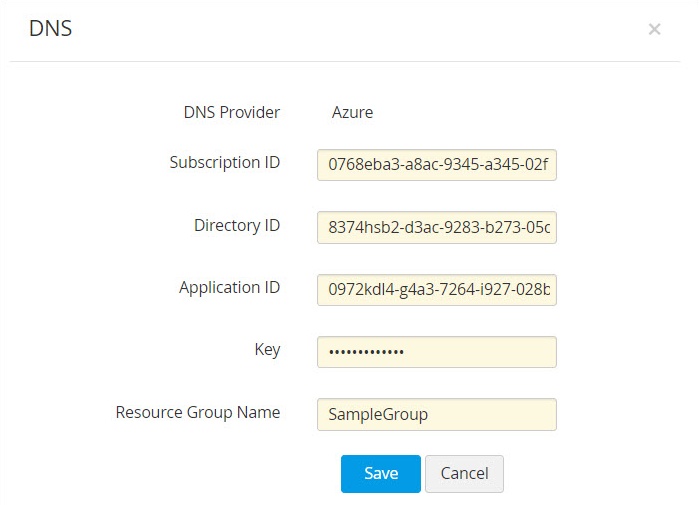Click the 8374hsb2 value in Directory ID
This screenshot has height=505, width=699.
coord(360,228)
